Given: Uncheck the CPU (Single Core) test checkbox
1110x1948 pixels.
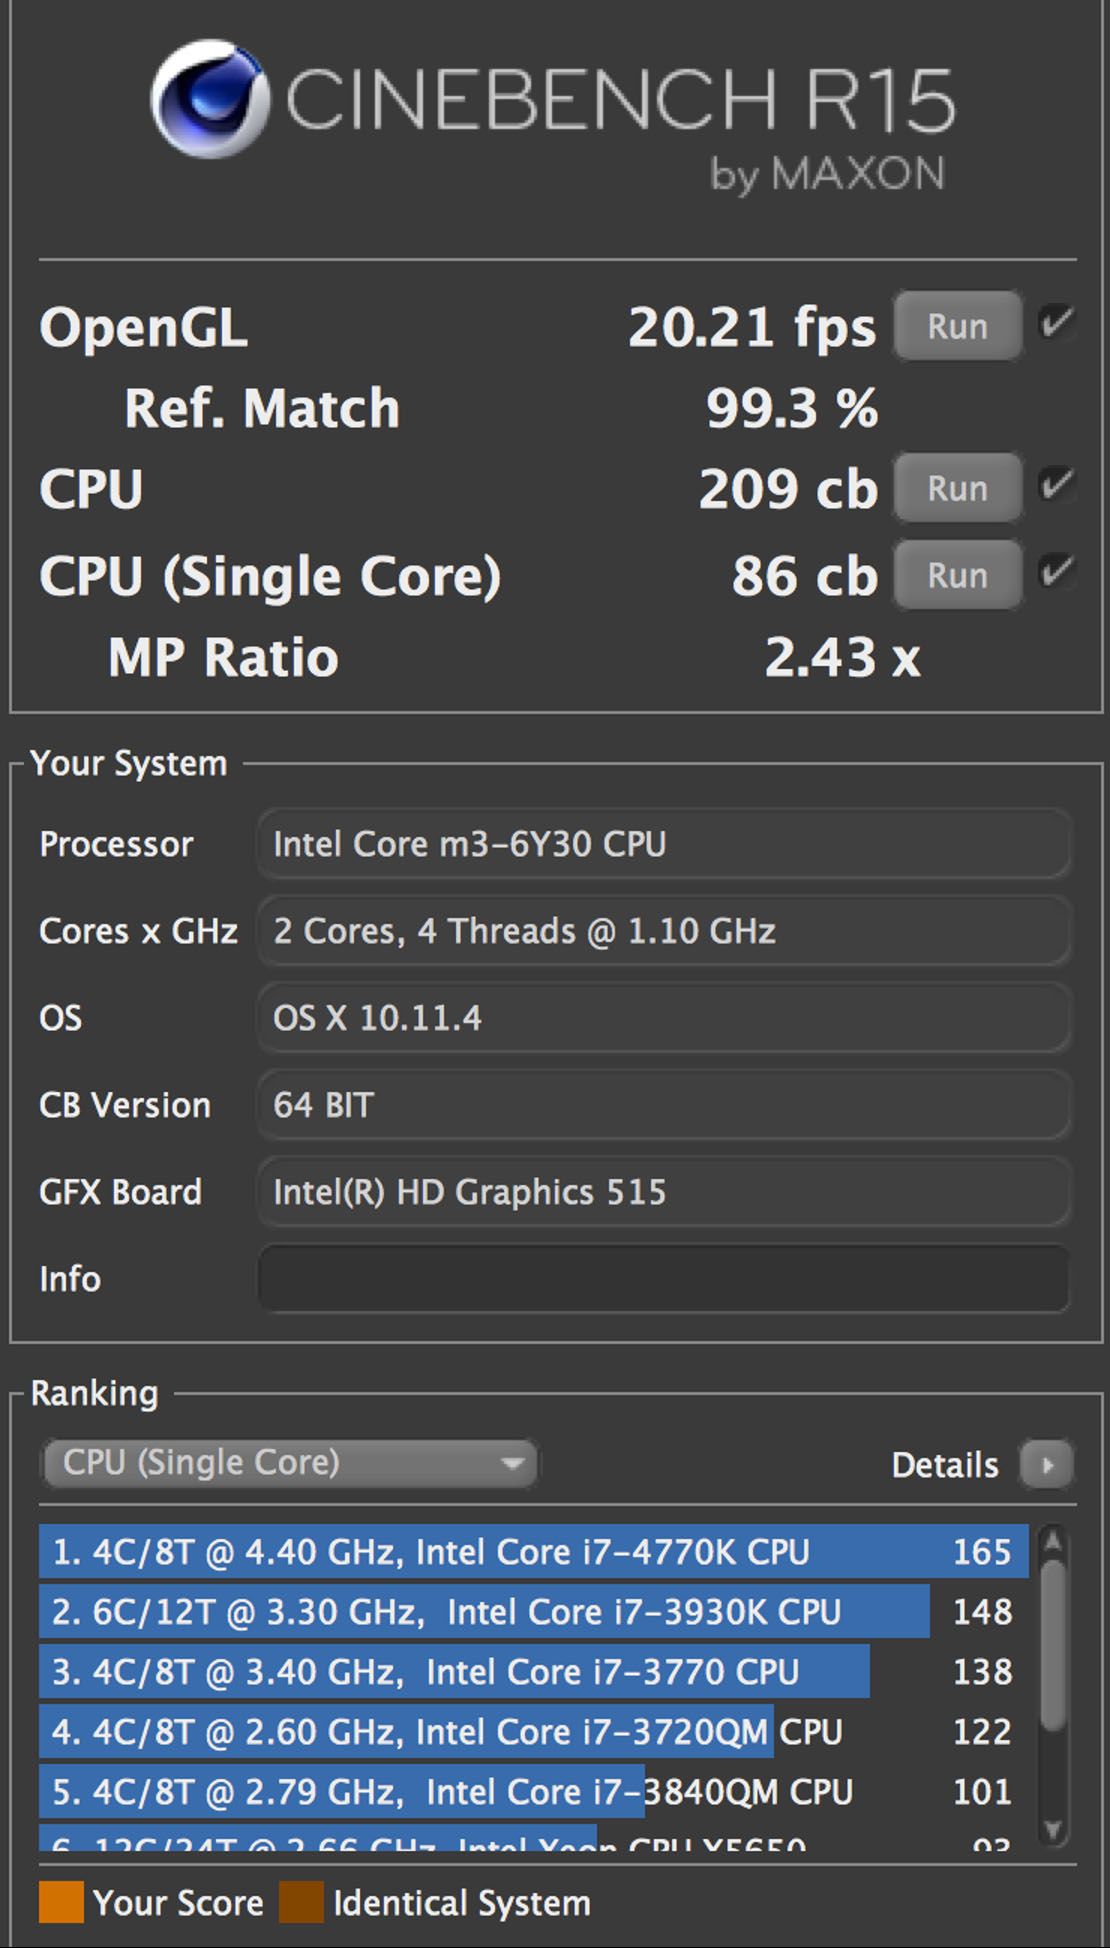Looking at the screenshot, I should [1056, 572].
